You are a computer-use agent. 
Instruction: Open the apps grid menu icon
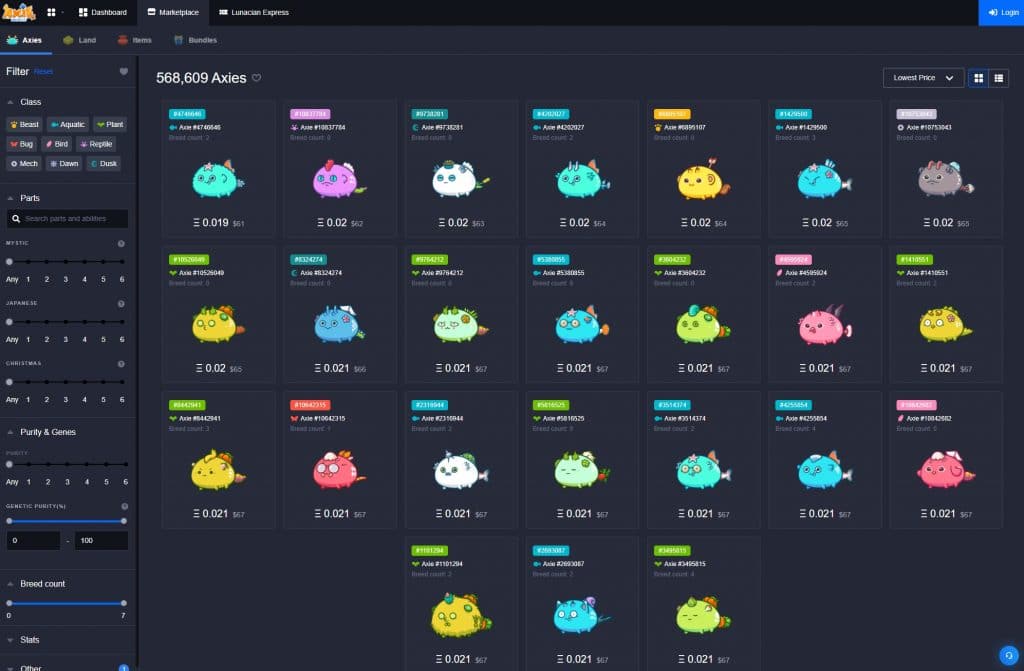click(x=51, y=12)
